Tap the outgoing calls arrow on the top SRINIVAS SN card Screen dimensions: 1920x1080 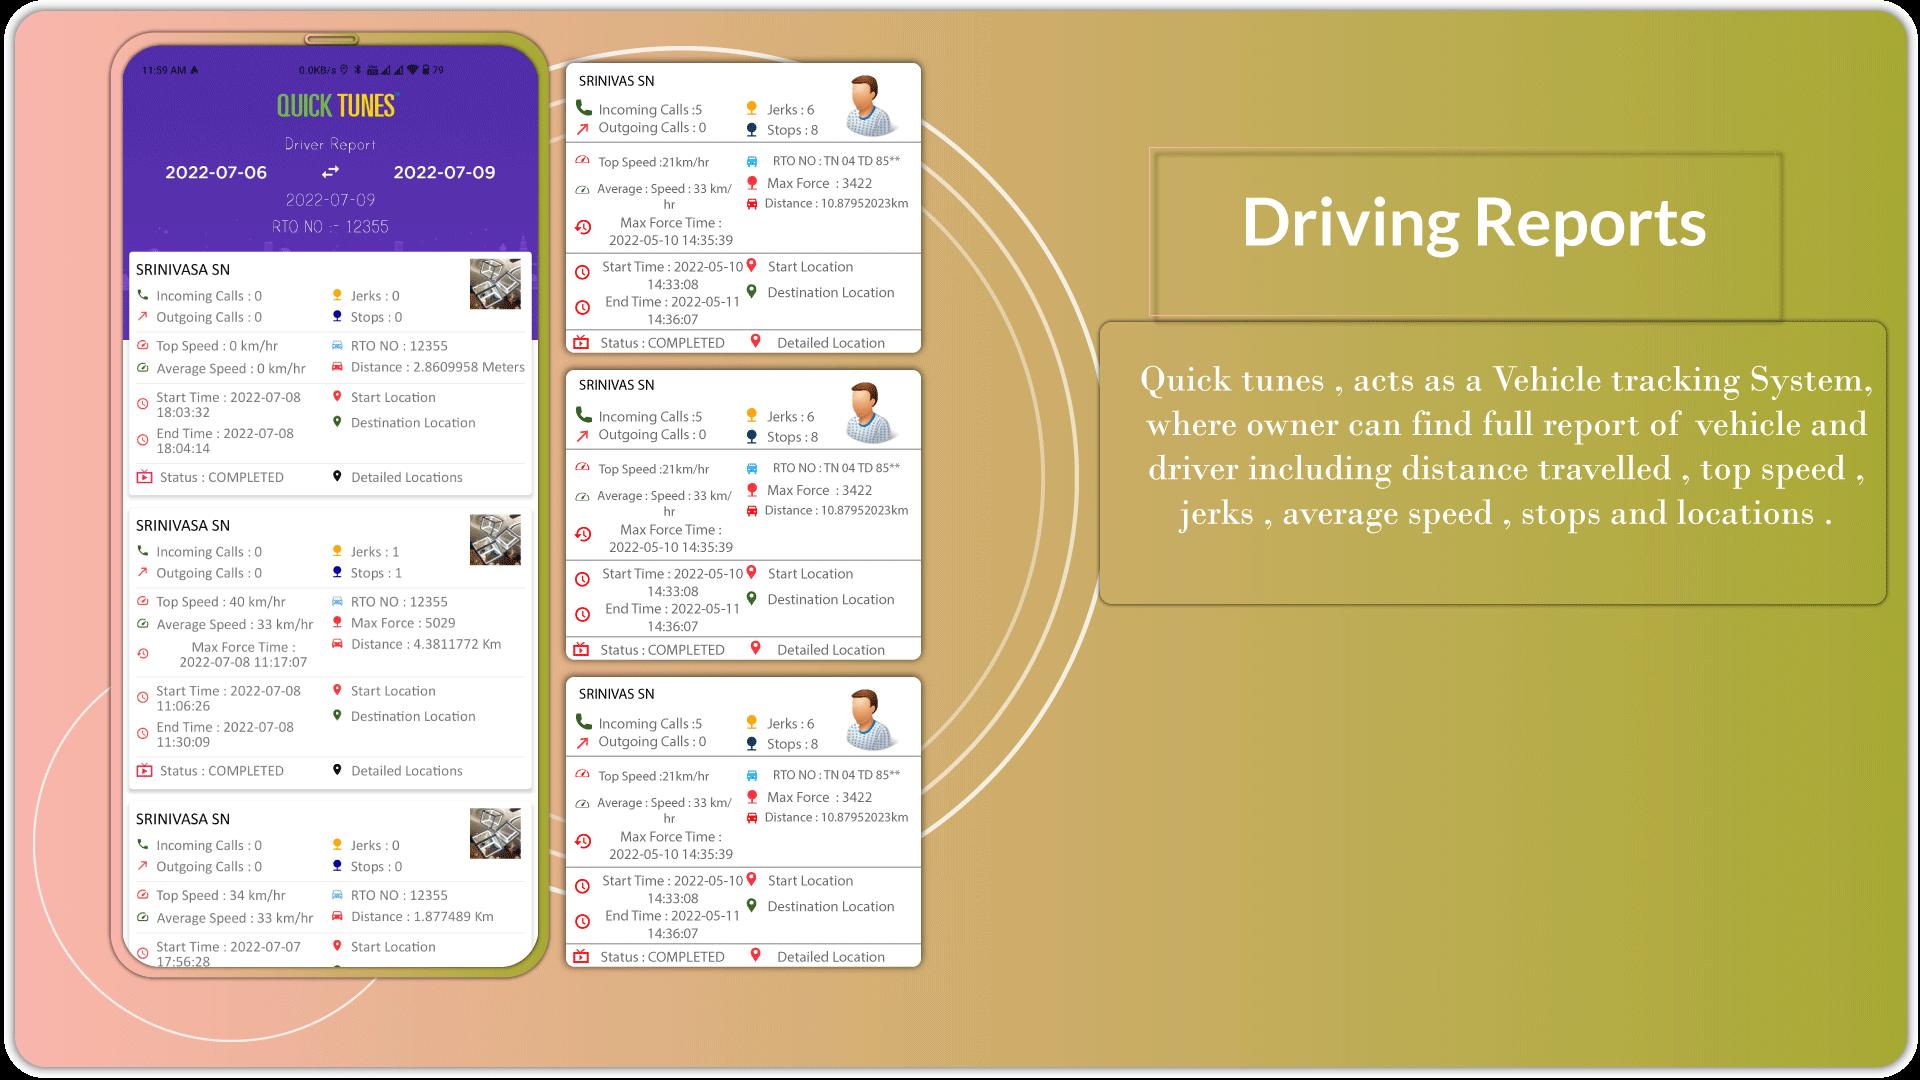pos(583,128)
